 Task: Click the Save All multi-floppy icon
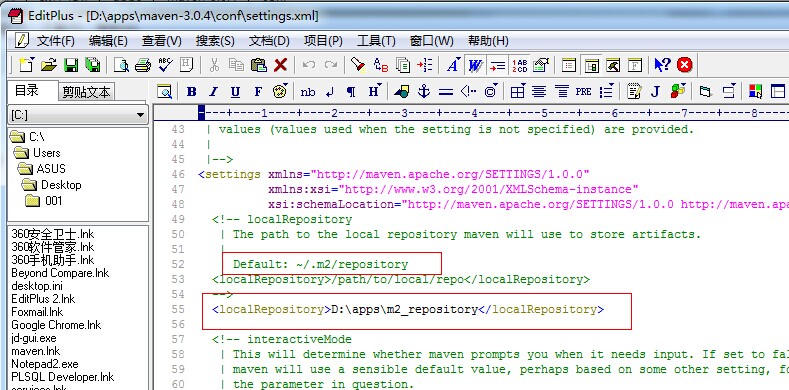point(93,65)
